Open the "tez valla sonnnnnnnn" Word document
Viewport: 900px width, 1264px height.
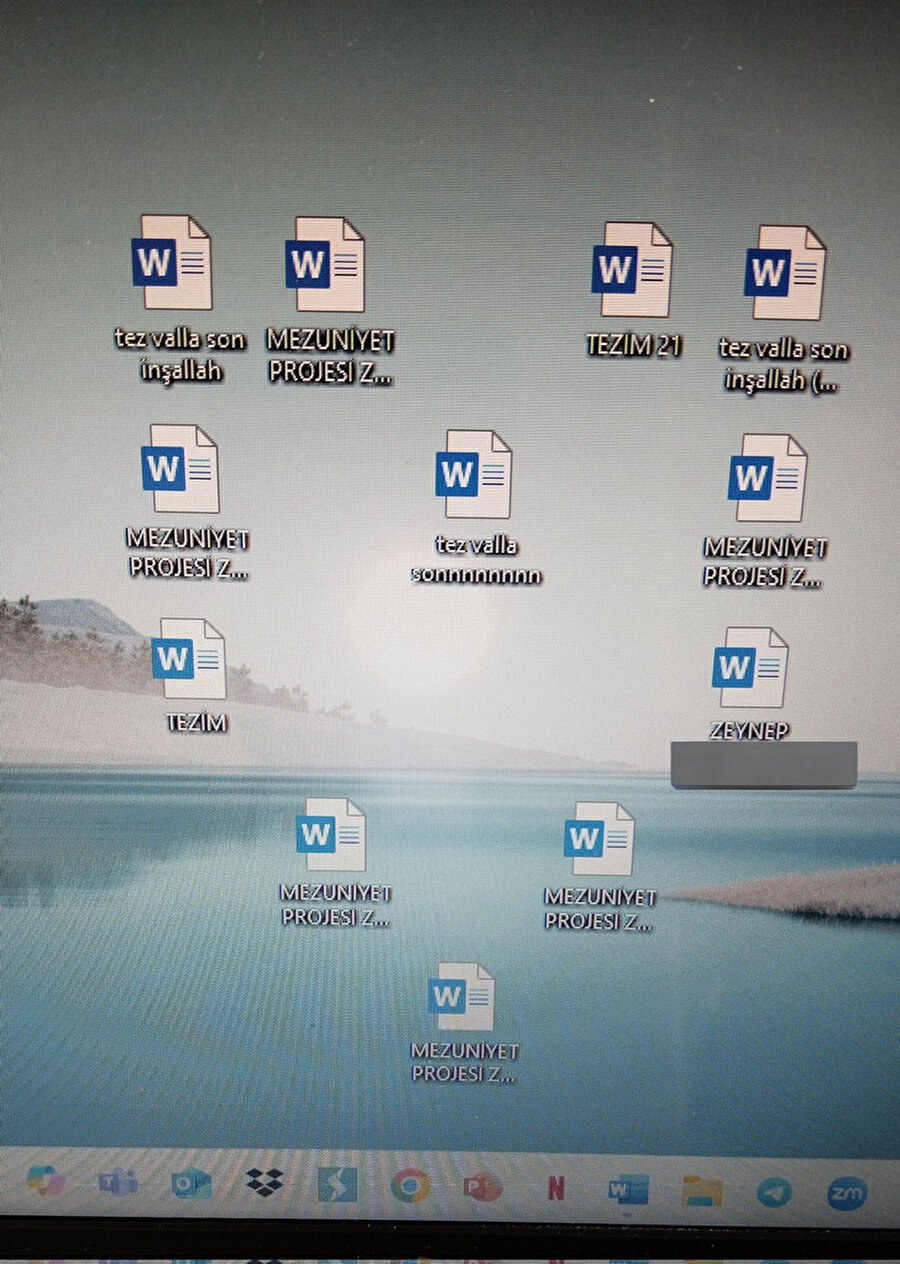point(474,475)
